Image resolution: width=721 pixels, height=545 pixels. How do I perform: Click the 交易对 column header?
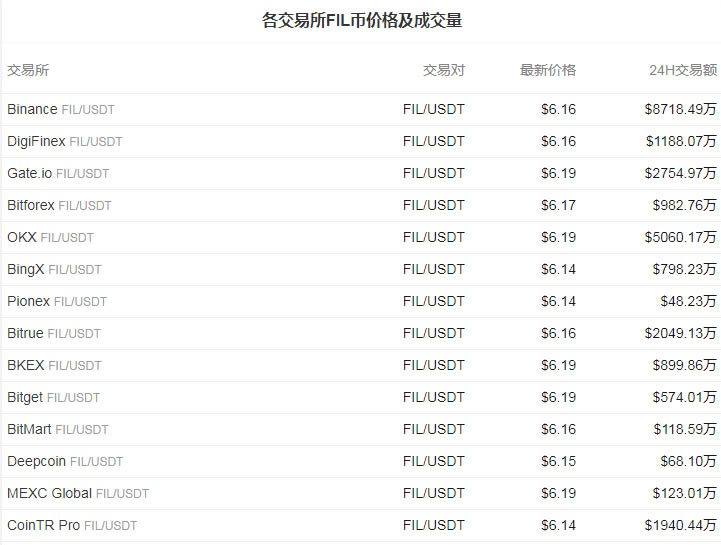pyautogui.click(x=443, y=70)
